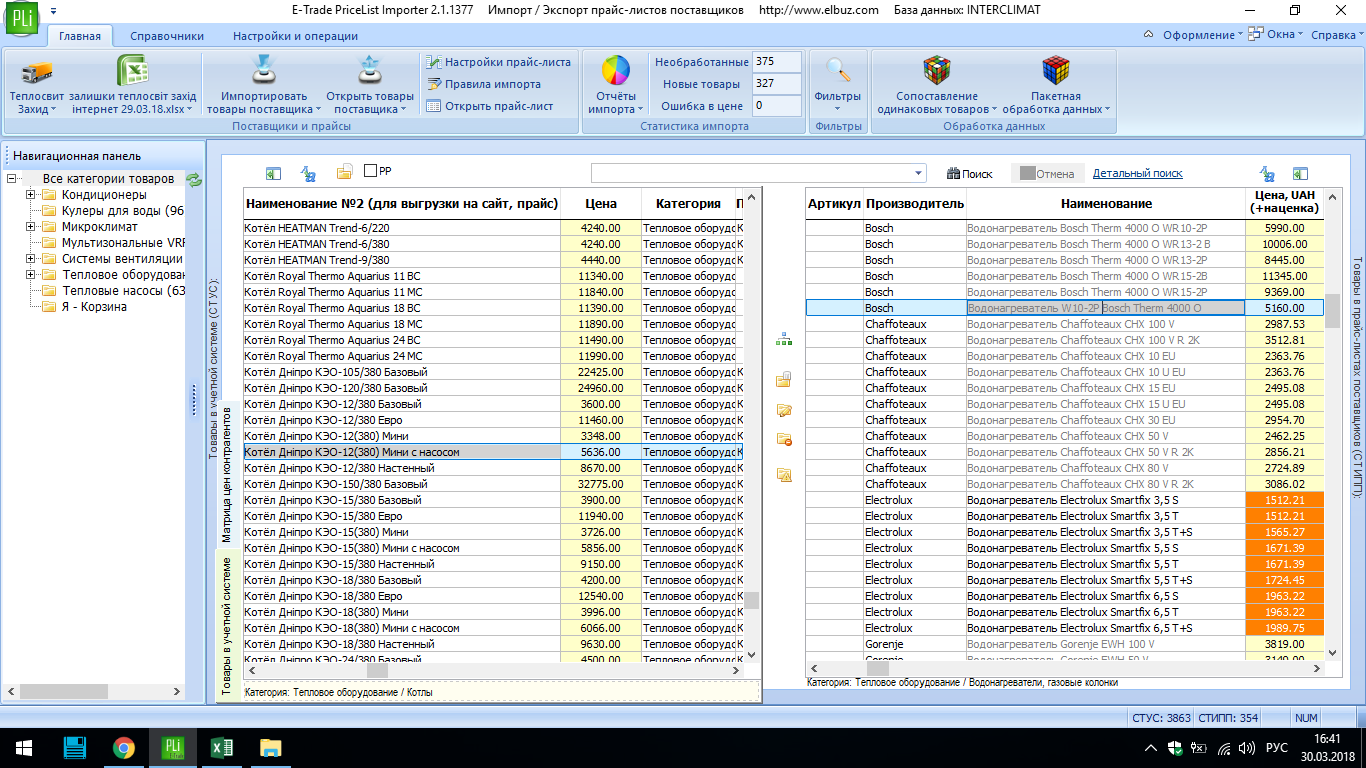Open Детальный поиск link
The width and height of the screenshot is (1366, 768).
point(1138,174)
